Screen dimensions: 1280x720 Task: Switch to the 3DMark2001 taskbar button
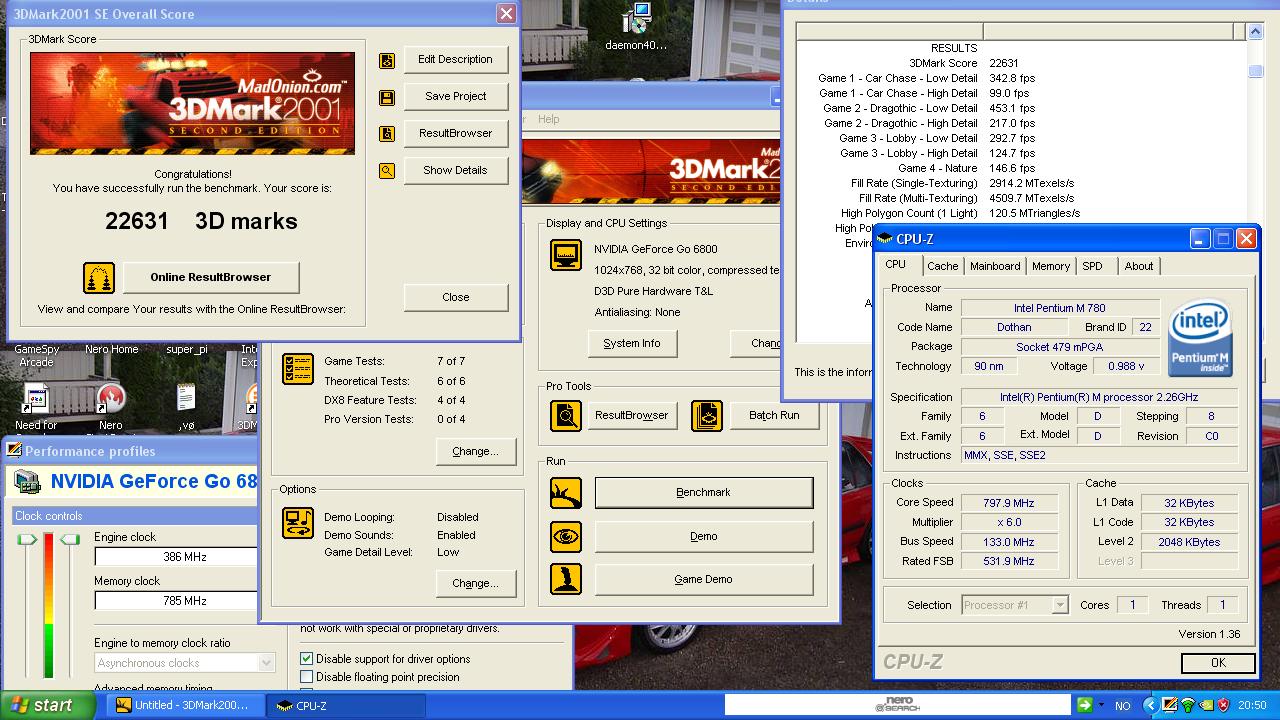click(186, 705)
